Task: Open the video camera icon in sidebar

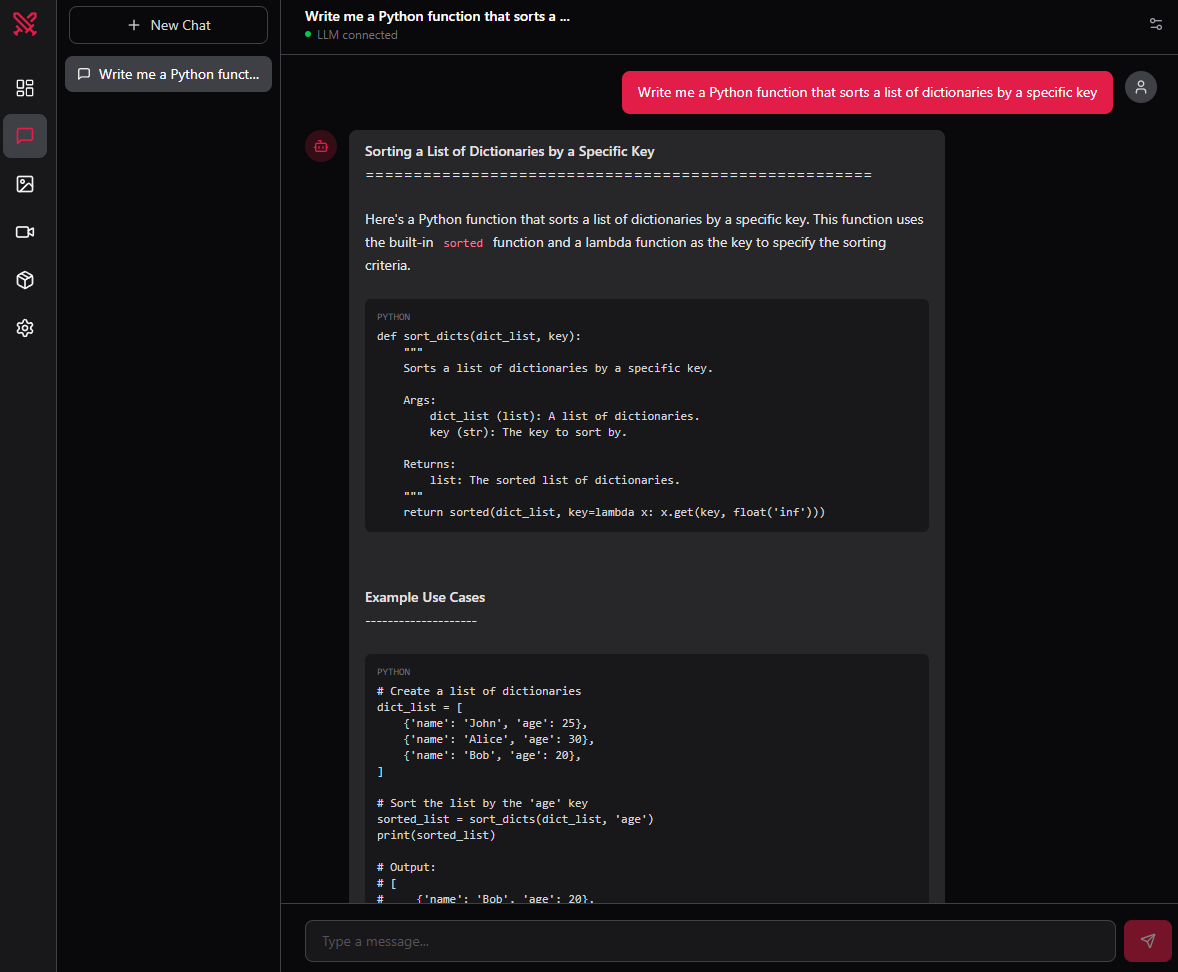Action: coord(25,232)
